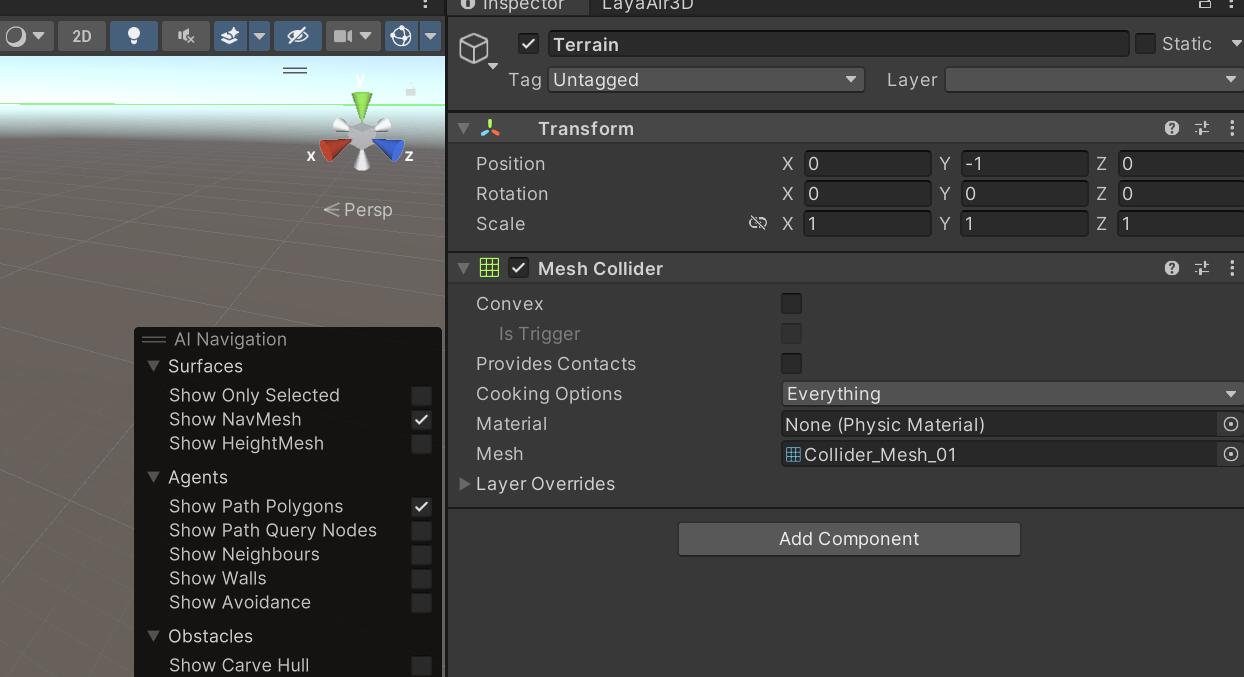Toggle scene lighting with the lightbulb icon
This screenshot has width=1244, height=677.
[x=133, y=36]
